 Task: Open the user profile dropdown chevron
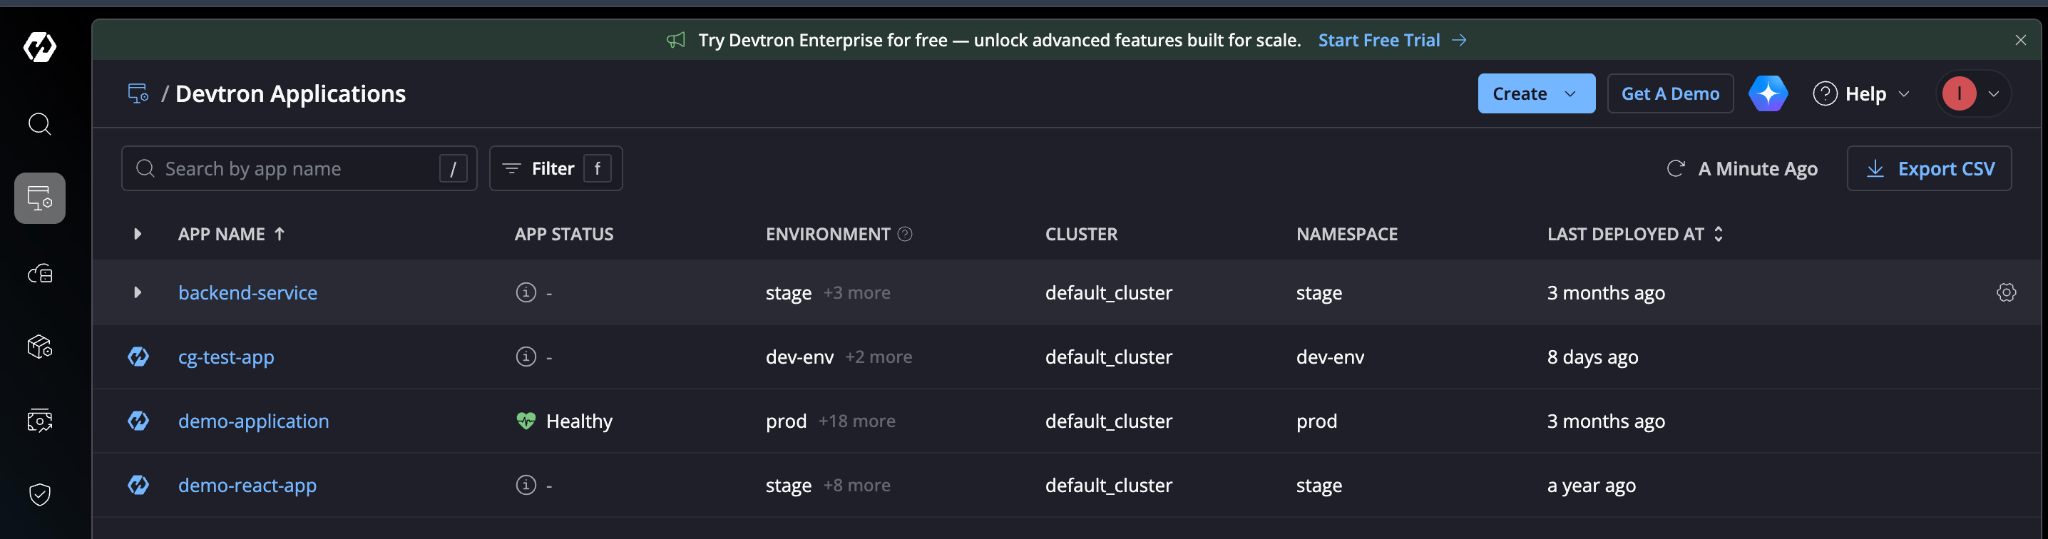(1993, 94)
